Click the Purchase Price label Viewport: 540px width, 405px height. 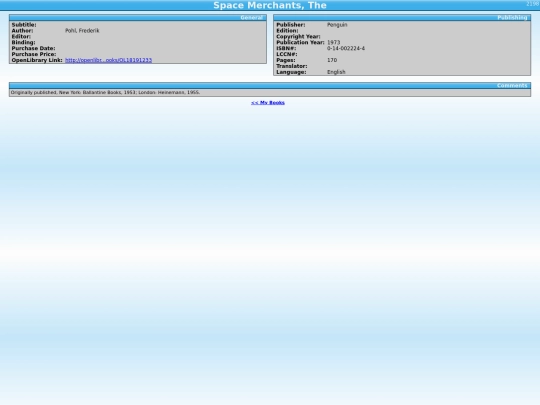(34, 54)
